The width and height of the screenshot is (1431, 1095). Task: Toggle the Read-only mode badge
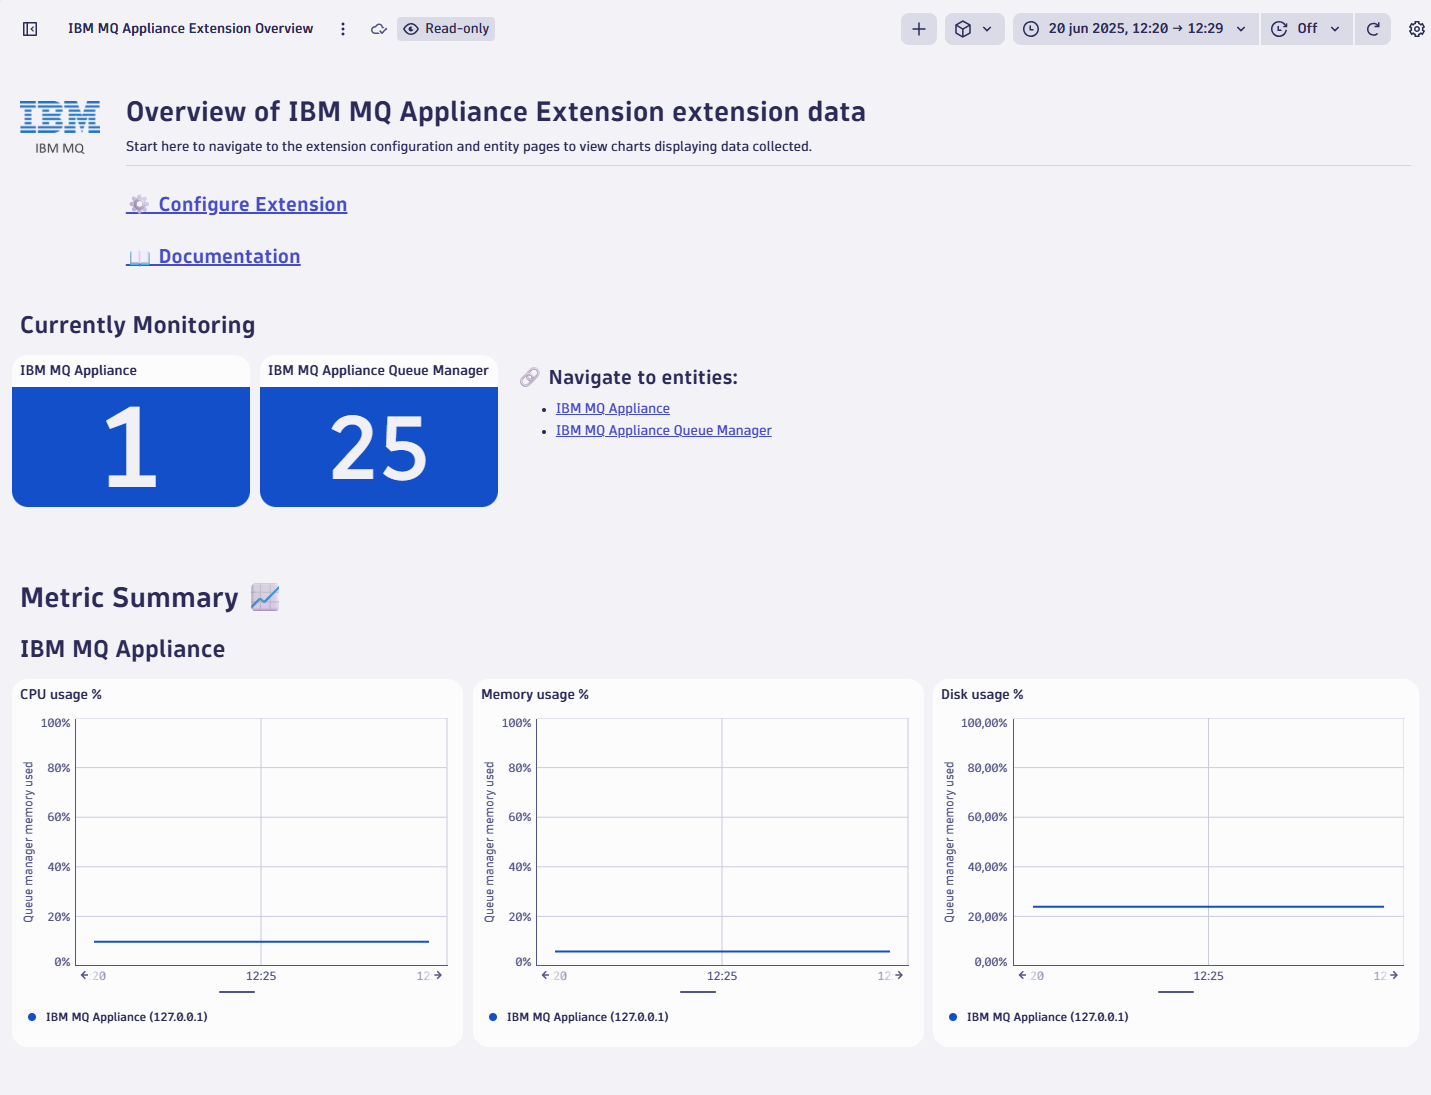click(x=445, y=28)
